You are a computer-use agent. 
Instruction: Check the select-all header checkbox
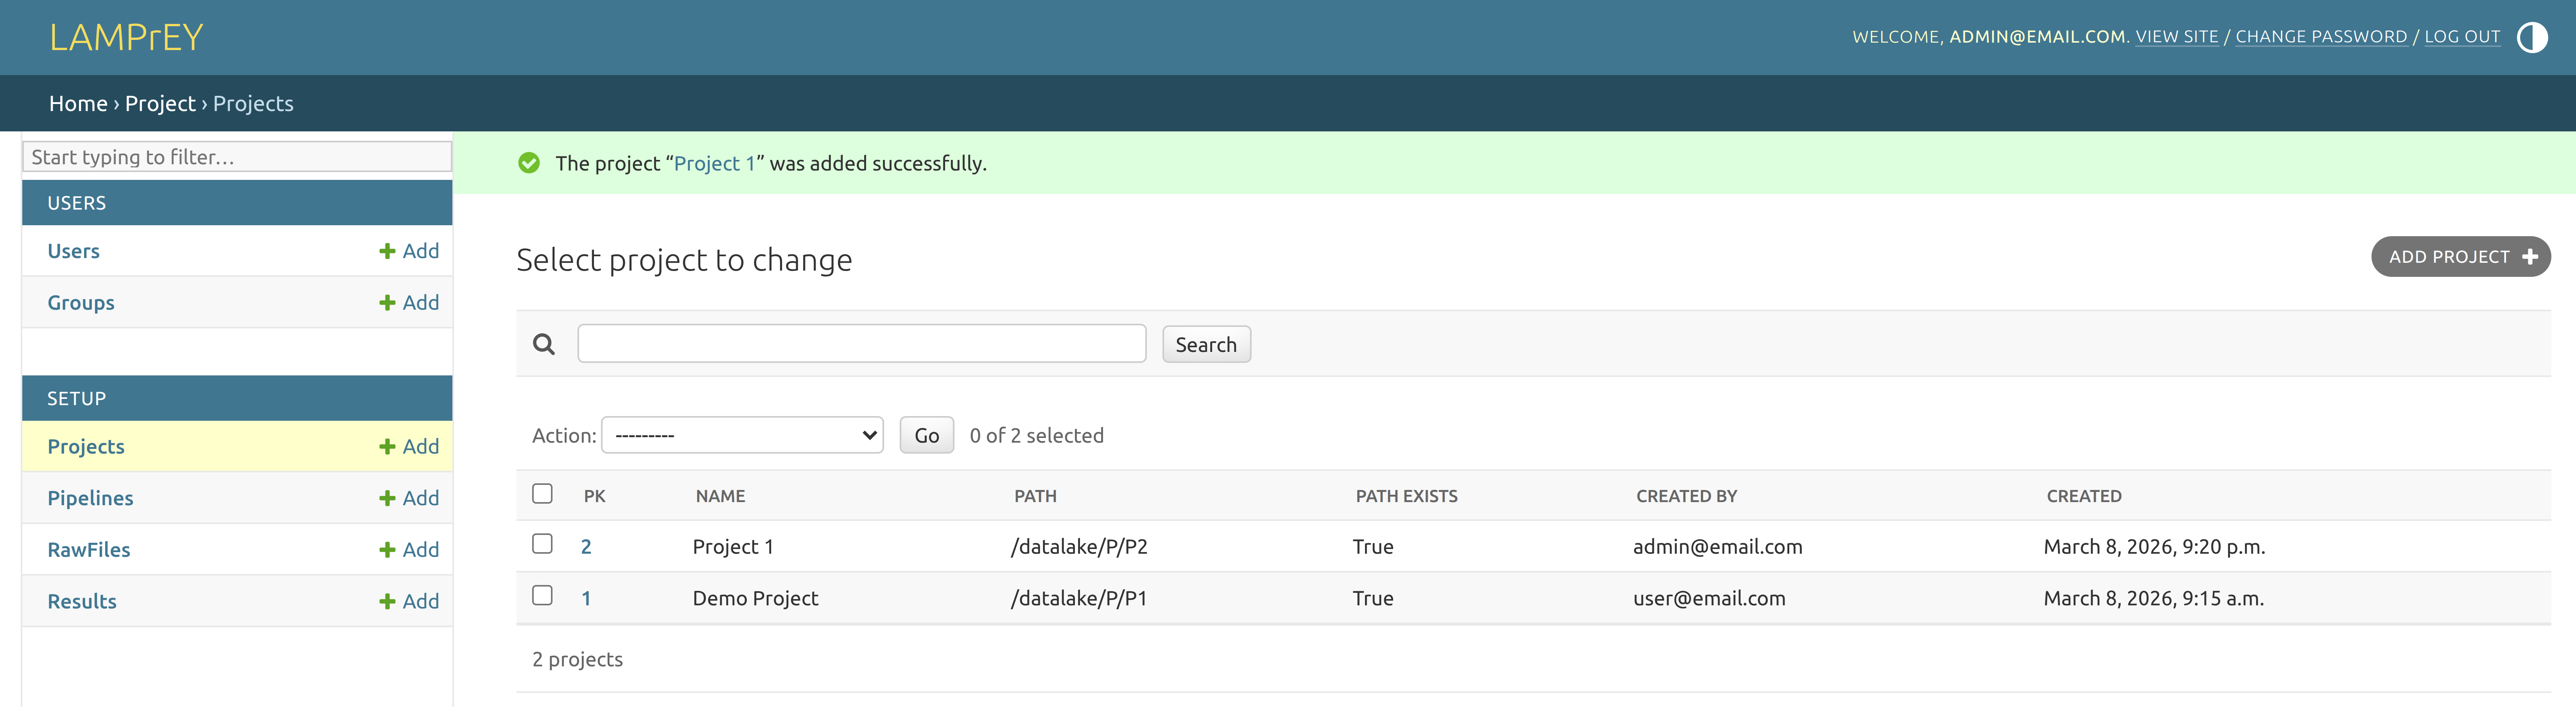(542, 493)
